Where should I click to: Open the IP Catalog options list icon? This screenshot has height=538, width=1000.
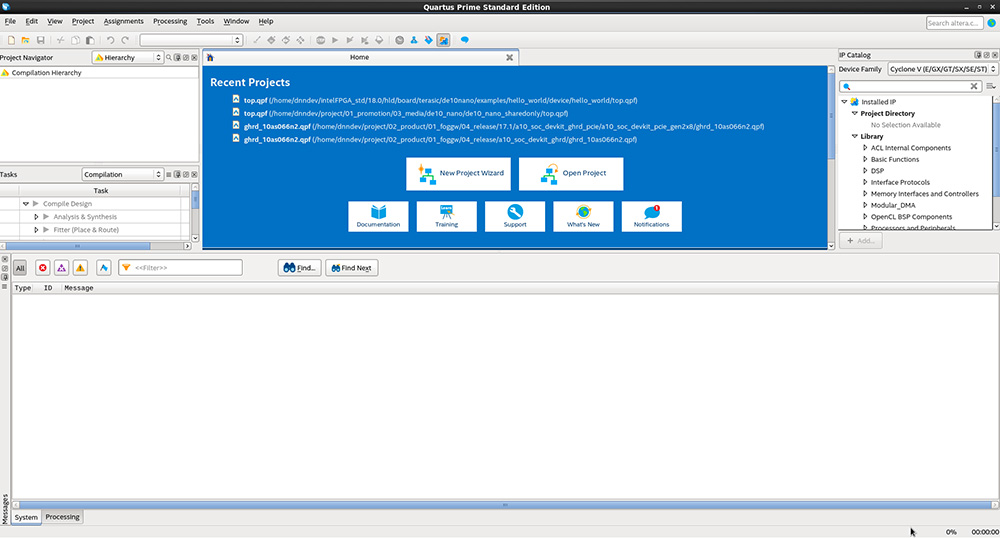coord(990,86)
